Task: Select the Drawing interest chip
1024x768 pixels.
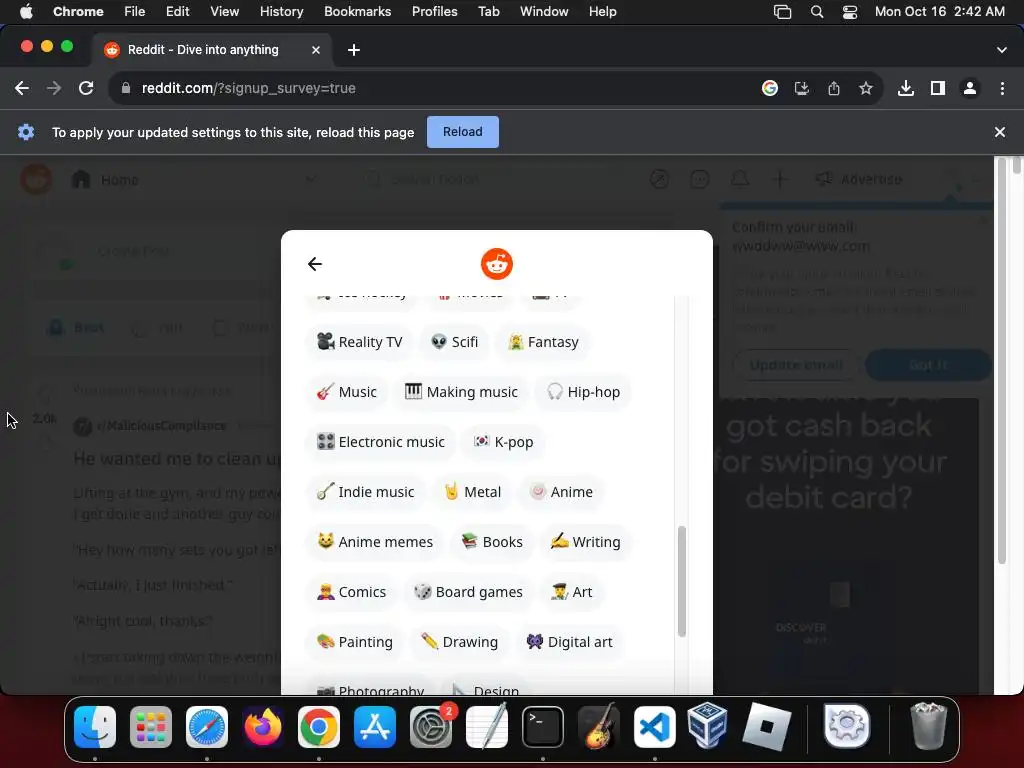Action: (x=459, y=642)
